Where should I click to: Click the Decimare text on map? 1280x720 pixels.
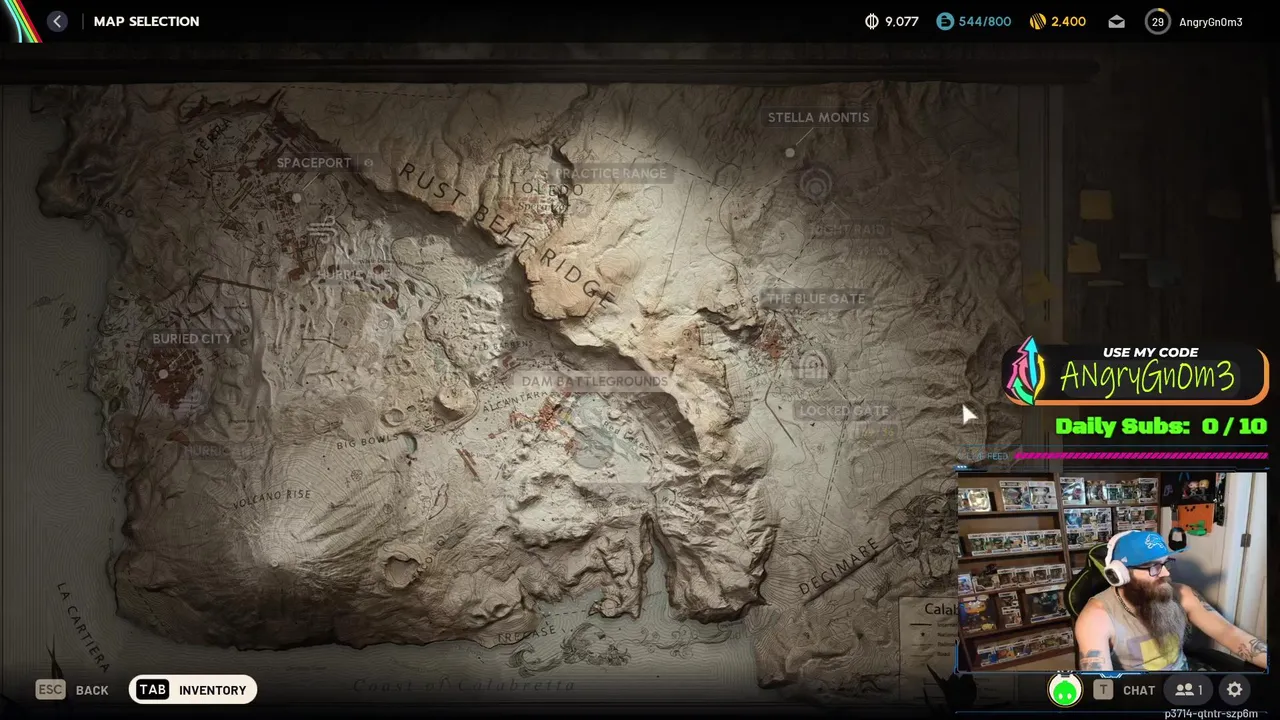coord(838,568)
